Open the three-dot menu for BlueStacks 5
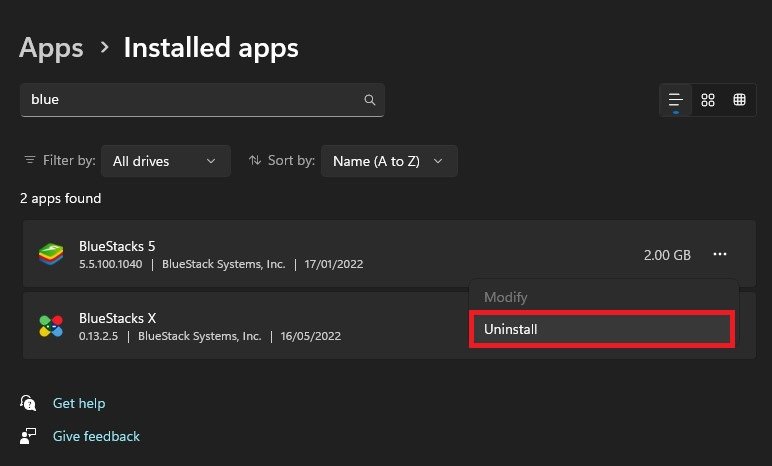Viewport: 772px width, 466px height. tap(720, 255)
